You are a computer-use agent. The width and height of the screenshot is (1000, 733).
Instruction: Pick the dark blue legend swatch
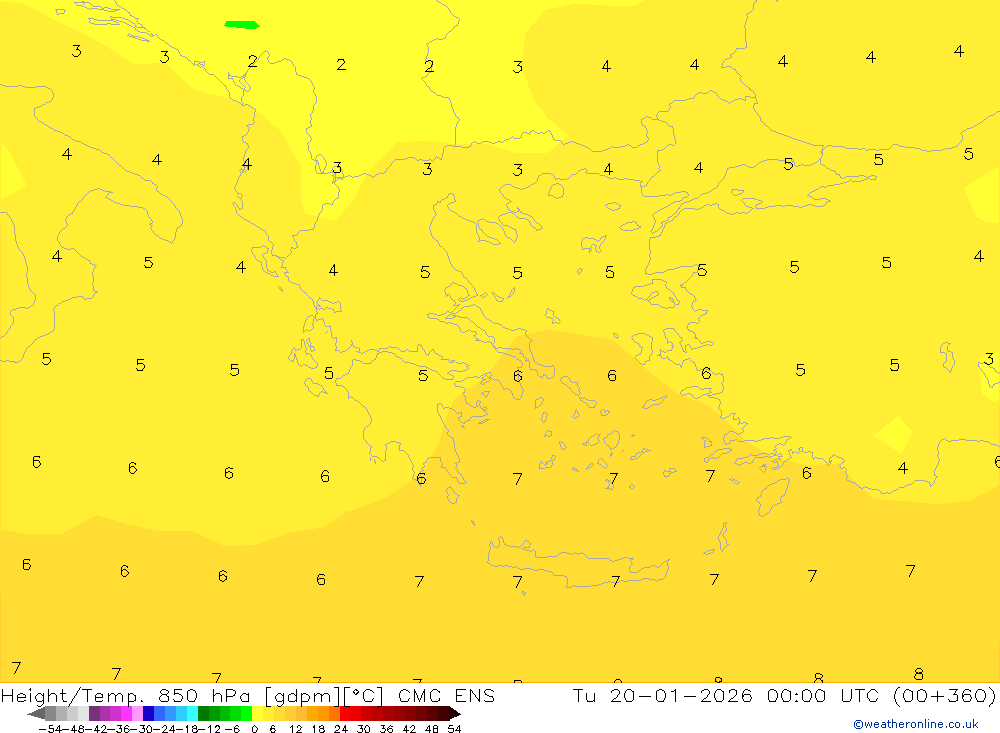tap(148, 714)
